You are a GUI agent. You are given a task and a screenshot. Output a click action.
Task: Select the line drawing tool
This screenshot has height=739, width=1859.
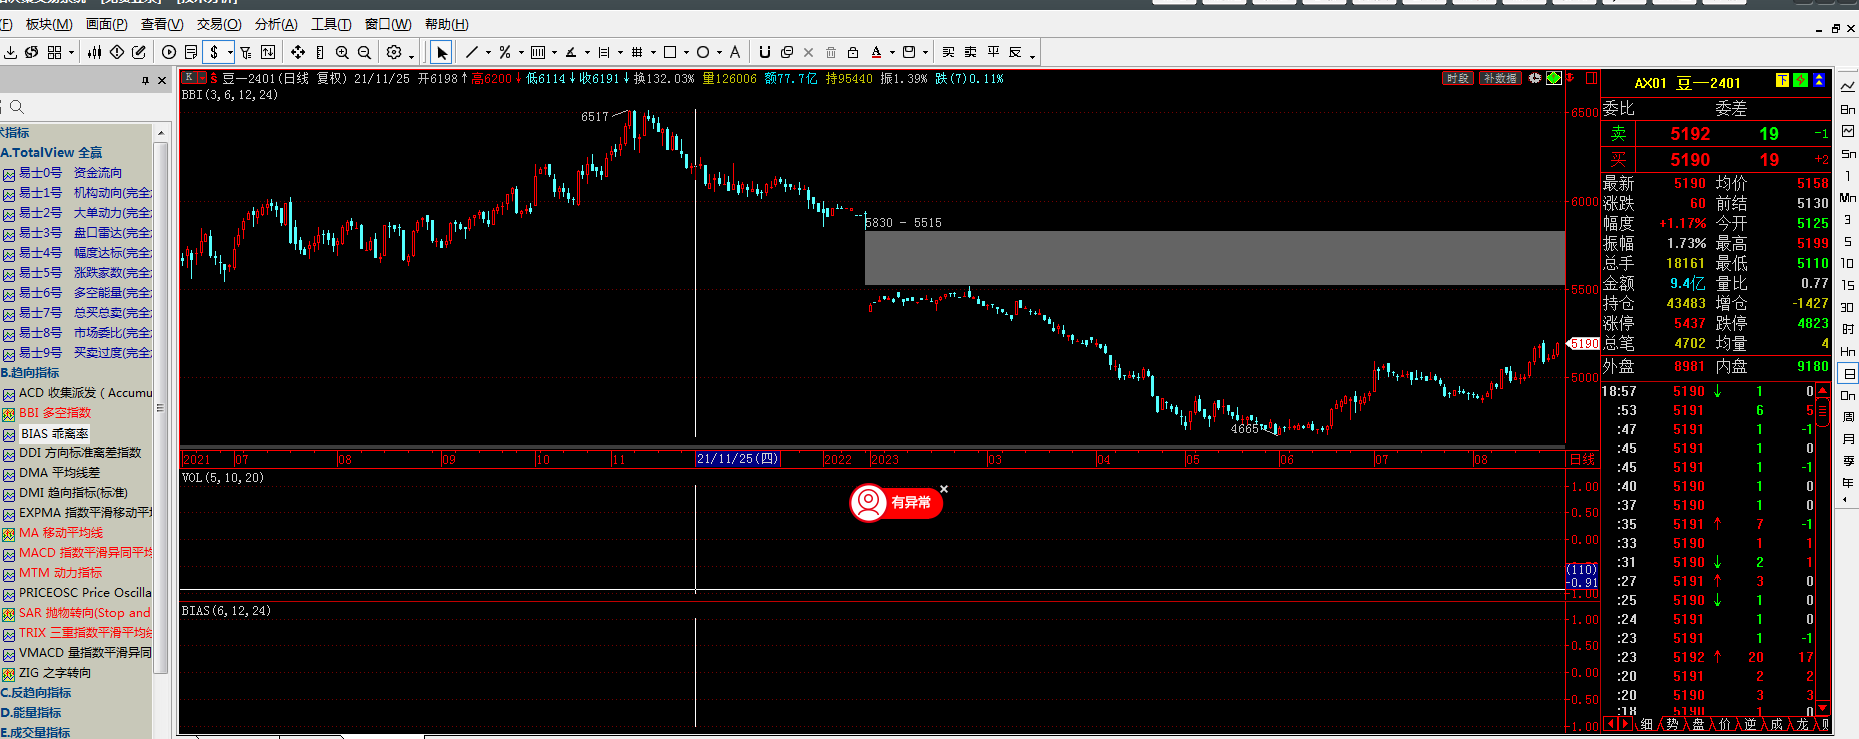[x=472, y=52]
